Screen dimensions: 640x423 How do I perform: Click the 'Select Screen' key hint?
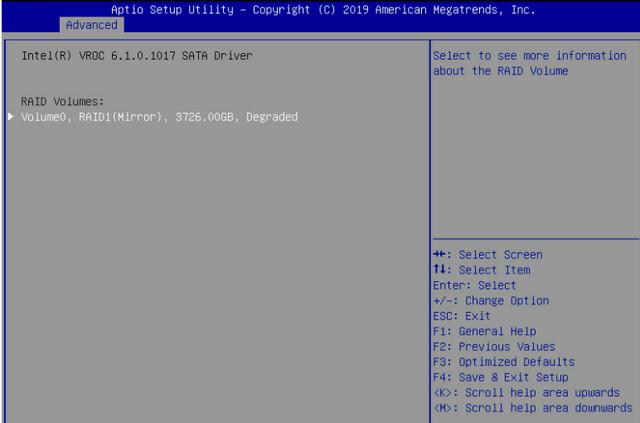(488, 255)
